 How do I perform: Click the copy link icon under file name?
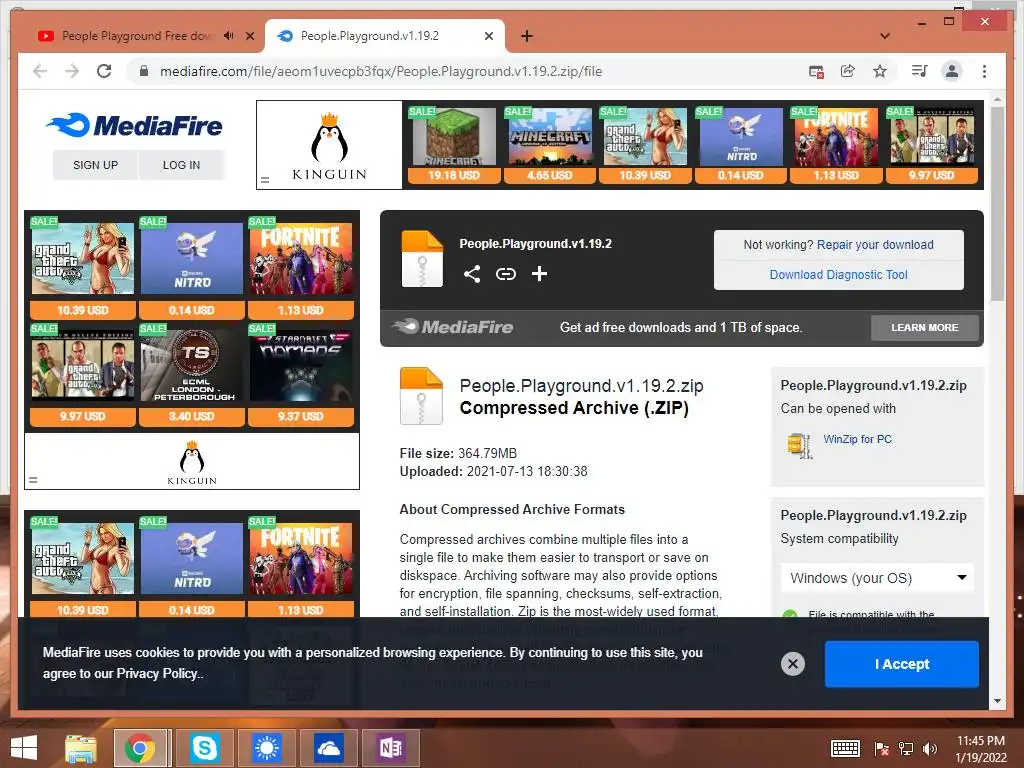pos(505,274)
